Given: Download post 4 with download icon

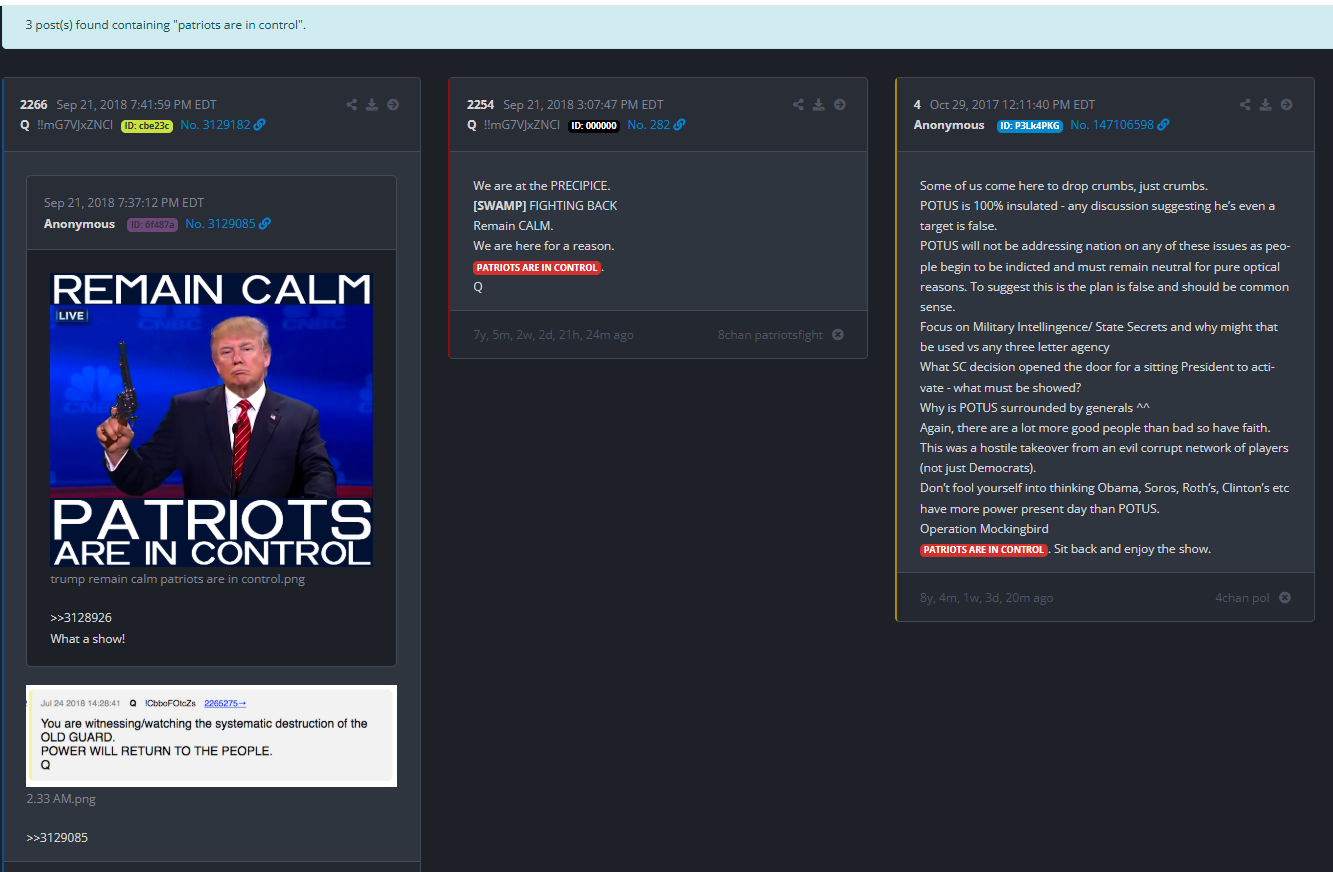Looking at the screenshot, I should (1265, 105).
